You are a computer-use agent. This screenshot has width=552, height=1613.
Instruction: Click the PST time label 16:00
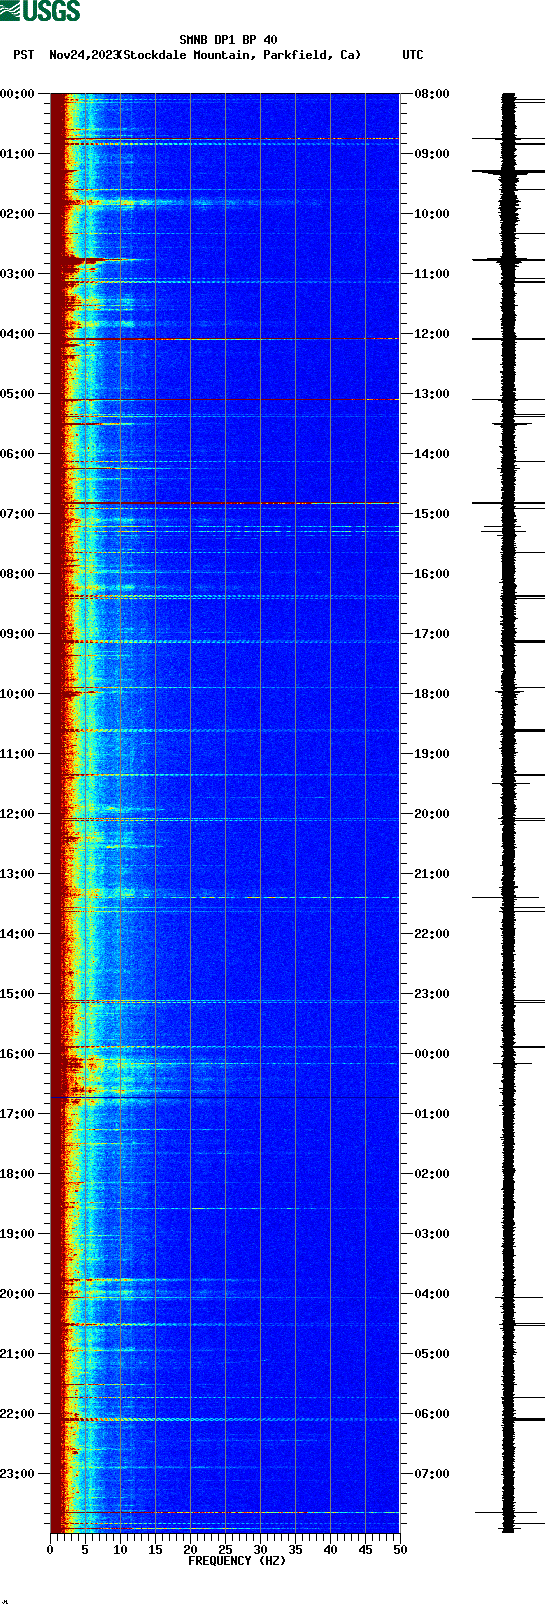point(18,1054)
